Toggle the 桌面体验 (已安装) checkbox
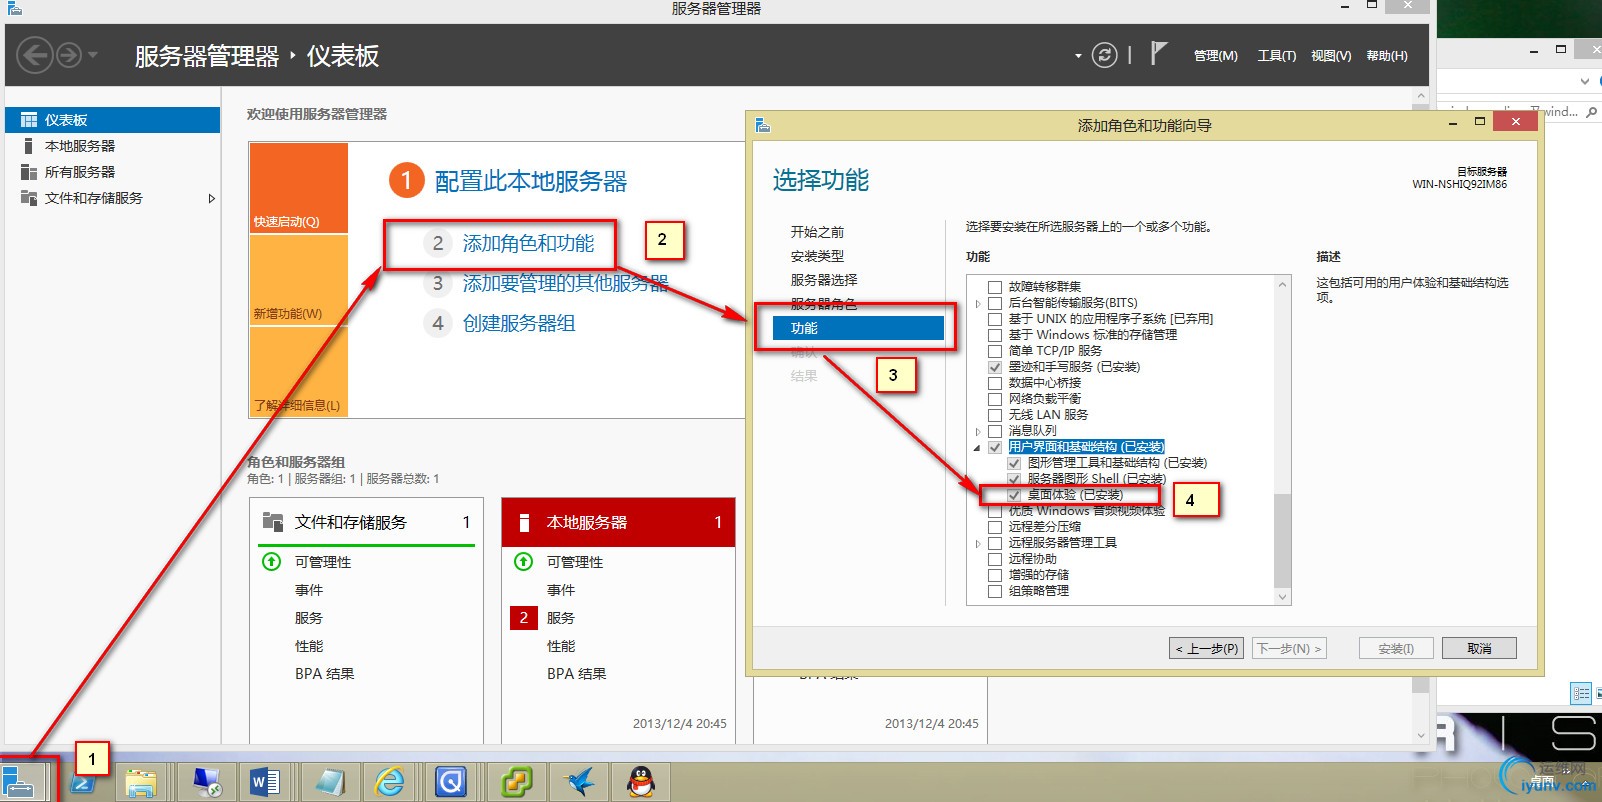Viewport: 1602px width, 802px height. coord(1014,495)
